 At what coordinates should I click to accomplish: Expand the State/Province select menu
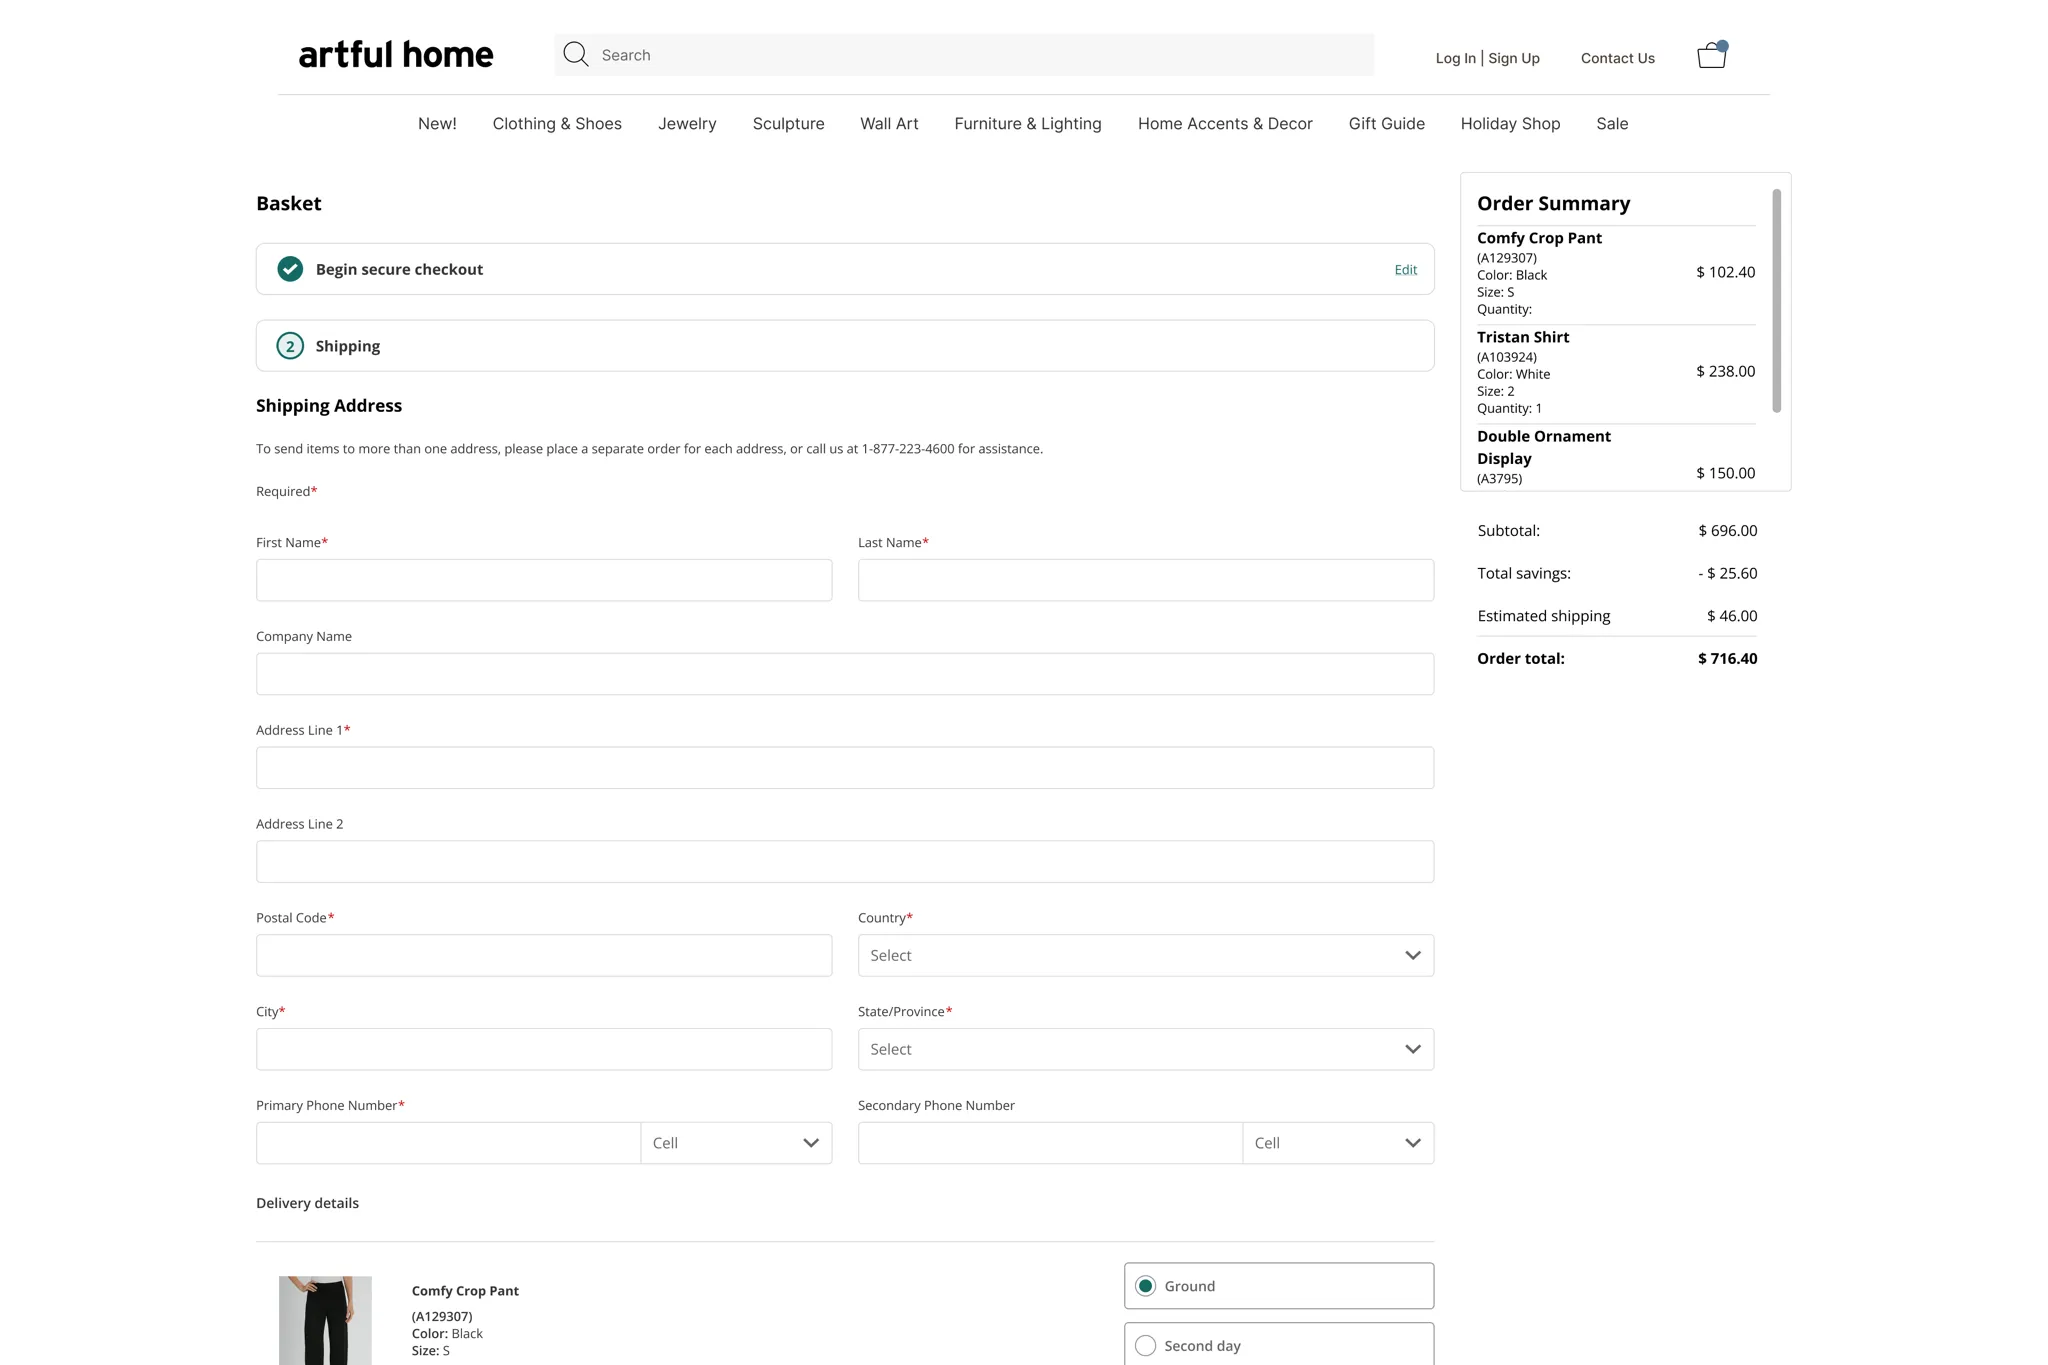(x=1145, y=1049)
